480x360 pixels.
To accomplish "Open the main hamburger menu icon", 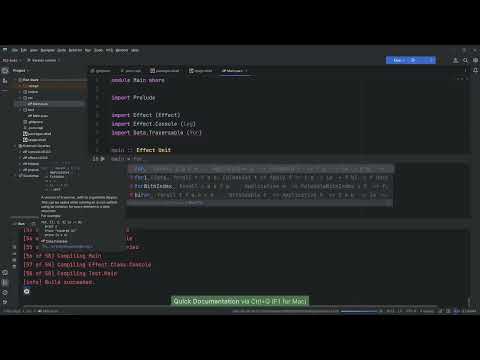I will pyautogui.click(x=5, y=50).
